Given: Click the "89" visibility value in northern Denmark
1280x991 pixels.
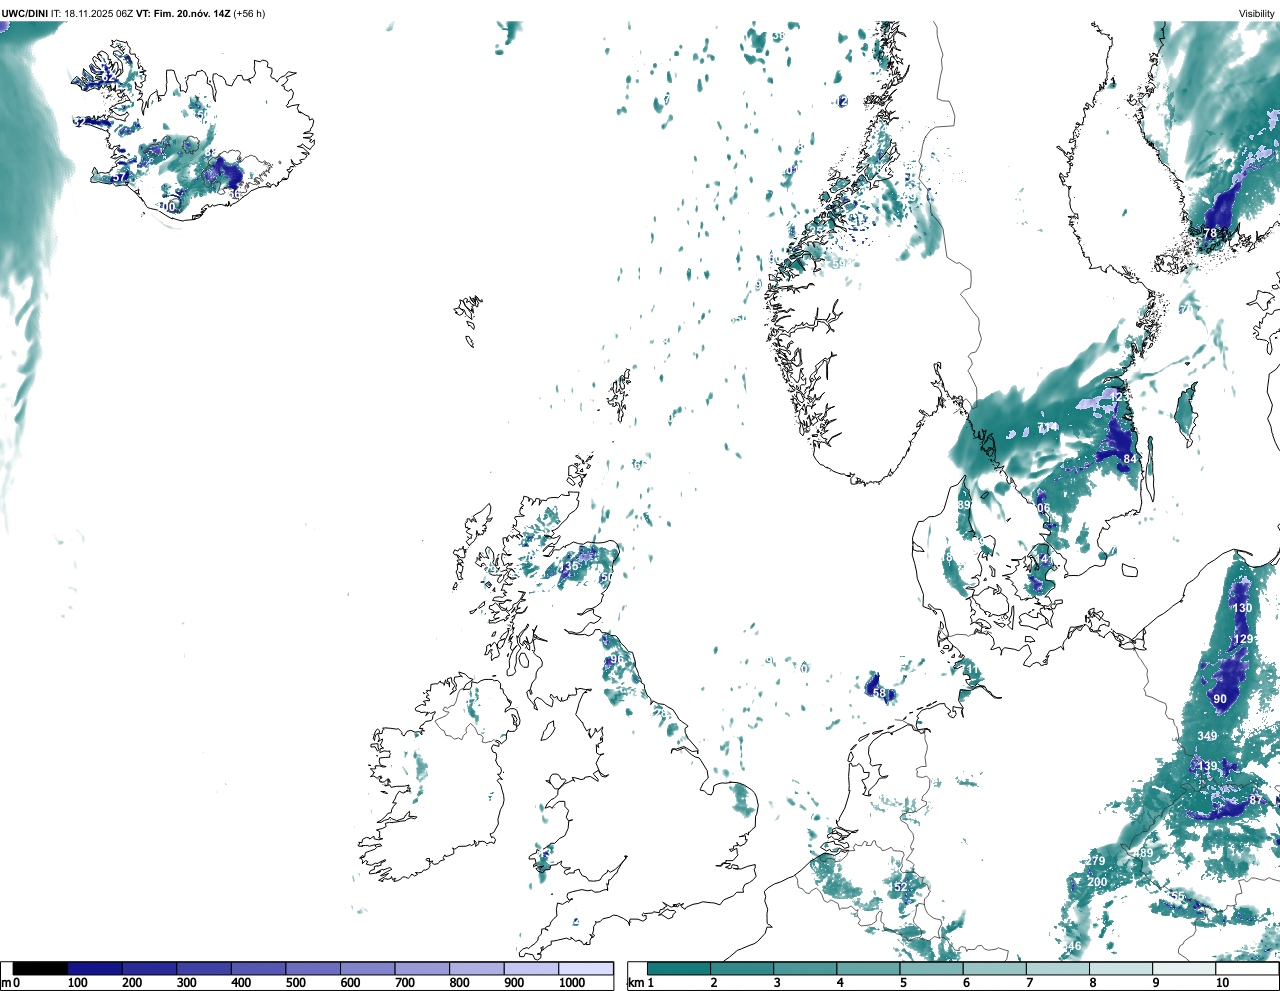Looking at the screenshot, I should click(964, 506).
